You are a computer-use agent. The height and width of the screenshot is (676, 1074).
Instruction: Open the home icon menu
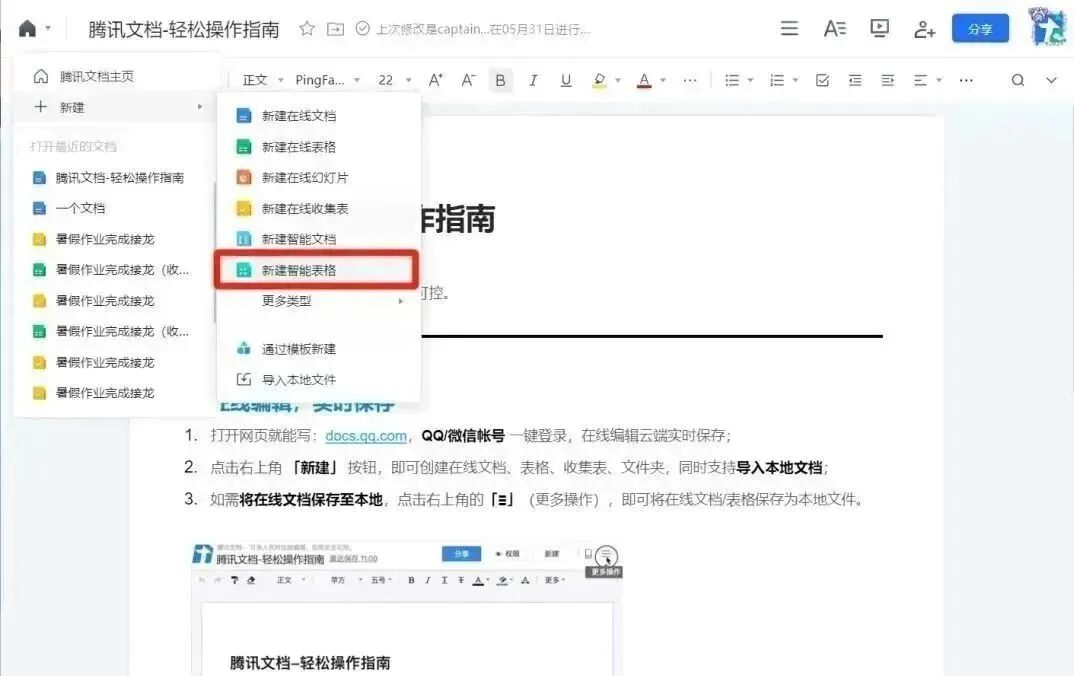click(x=27, y=29)
